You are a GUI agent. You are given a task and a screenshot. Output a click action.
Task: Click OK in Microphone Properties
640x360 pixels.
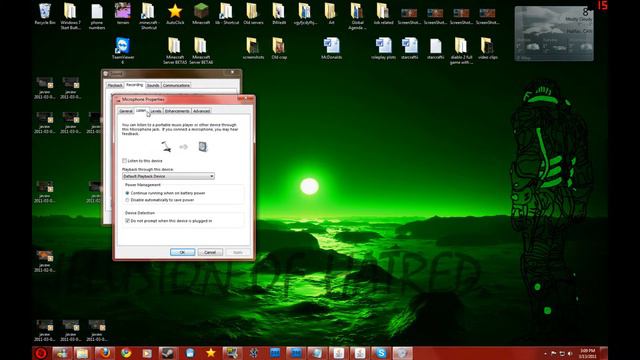(182, 252)
